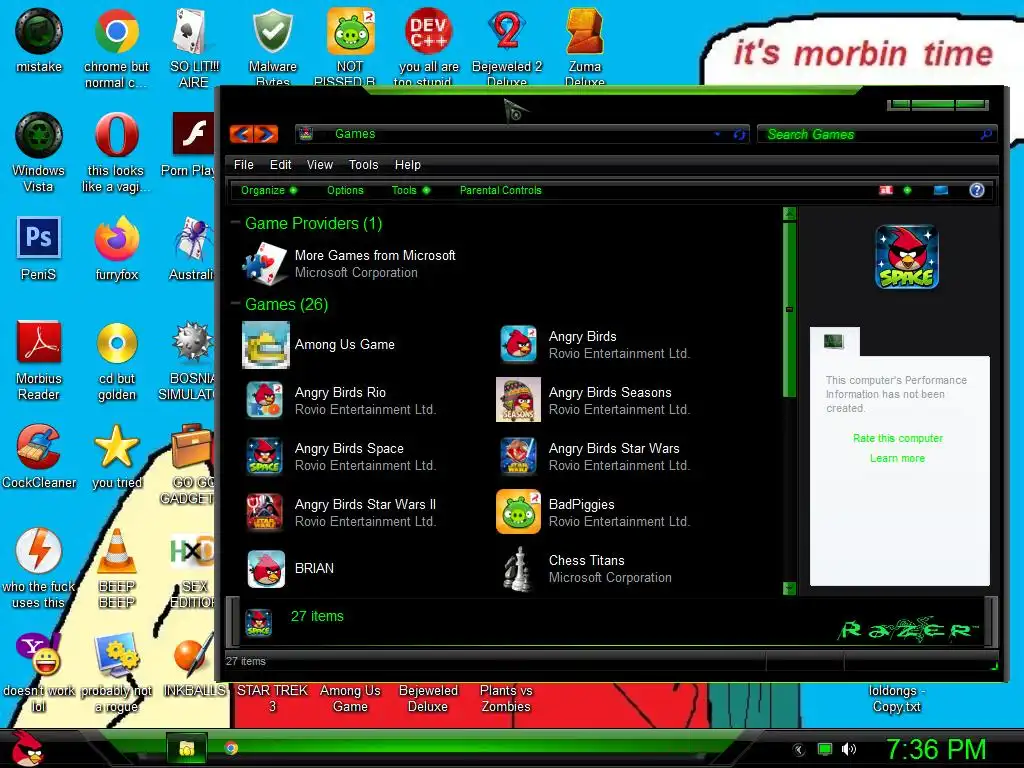
Task: Click the Chrome icon in the taskbar
Action: click(x=231, y=748)
